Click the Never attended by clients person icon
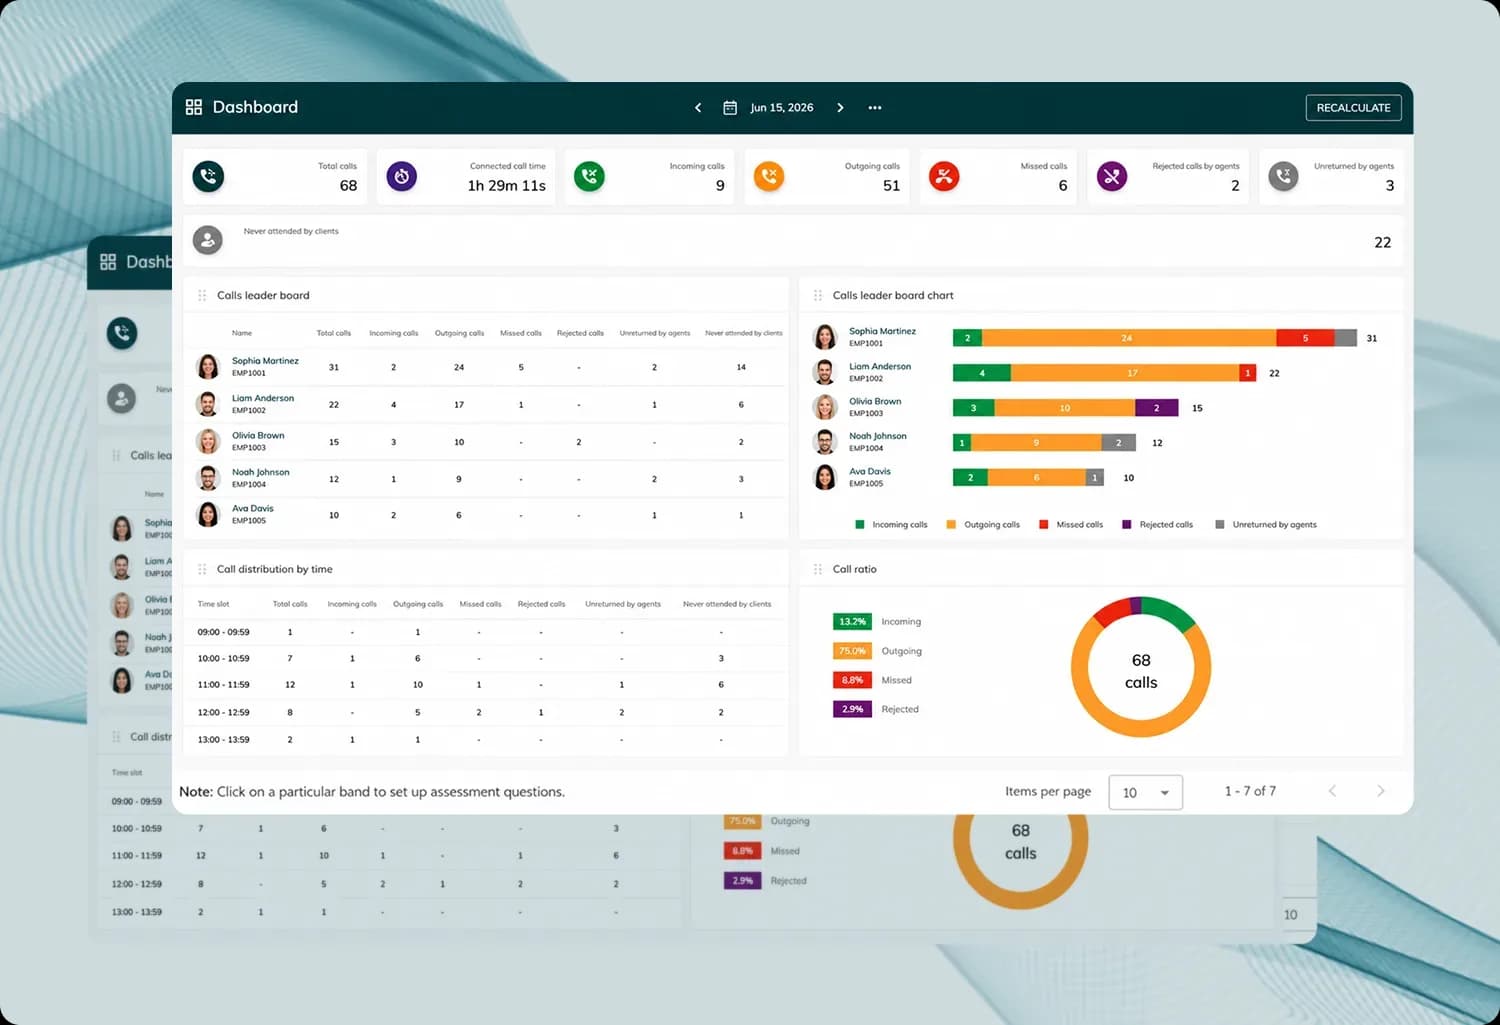1500x1025 pixels. point(207,240)
